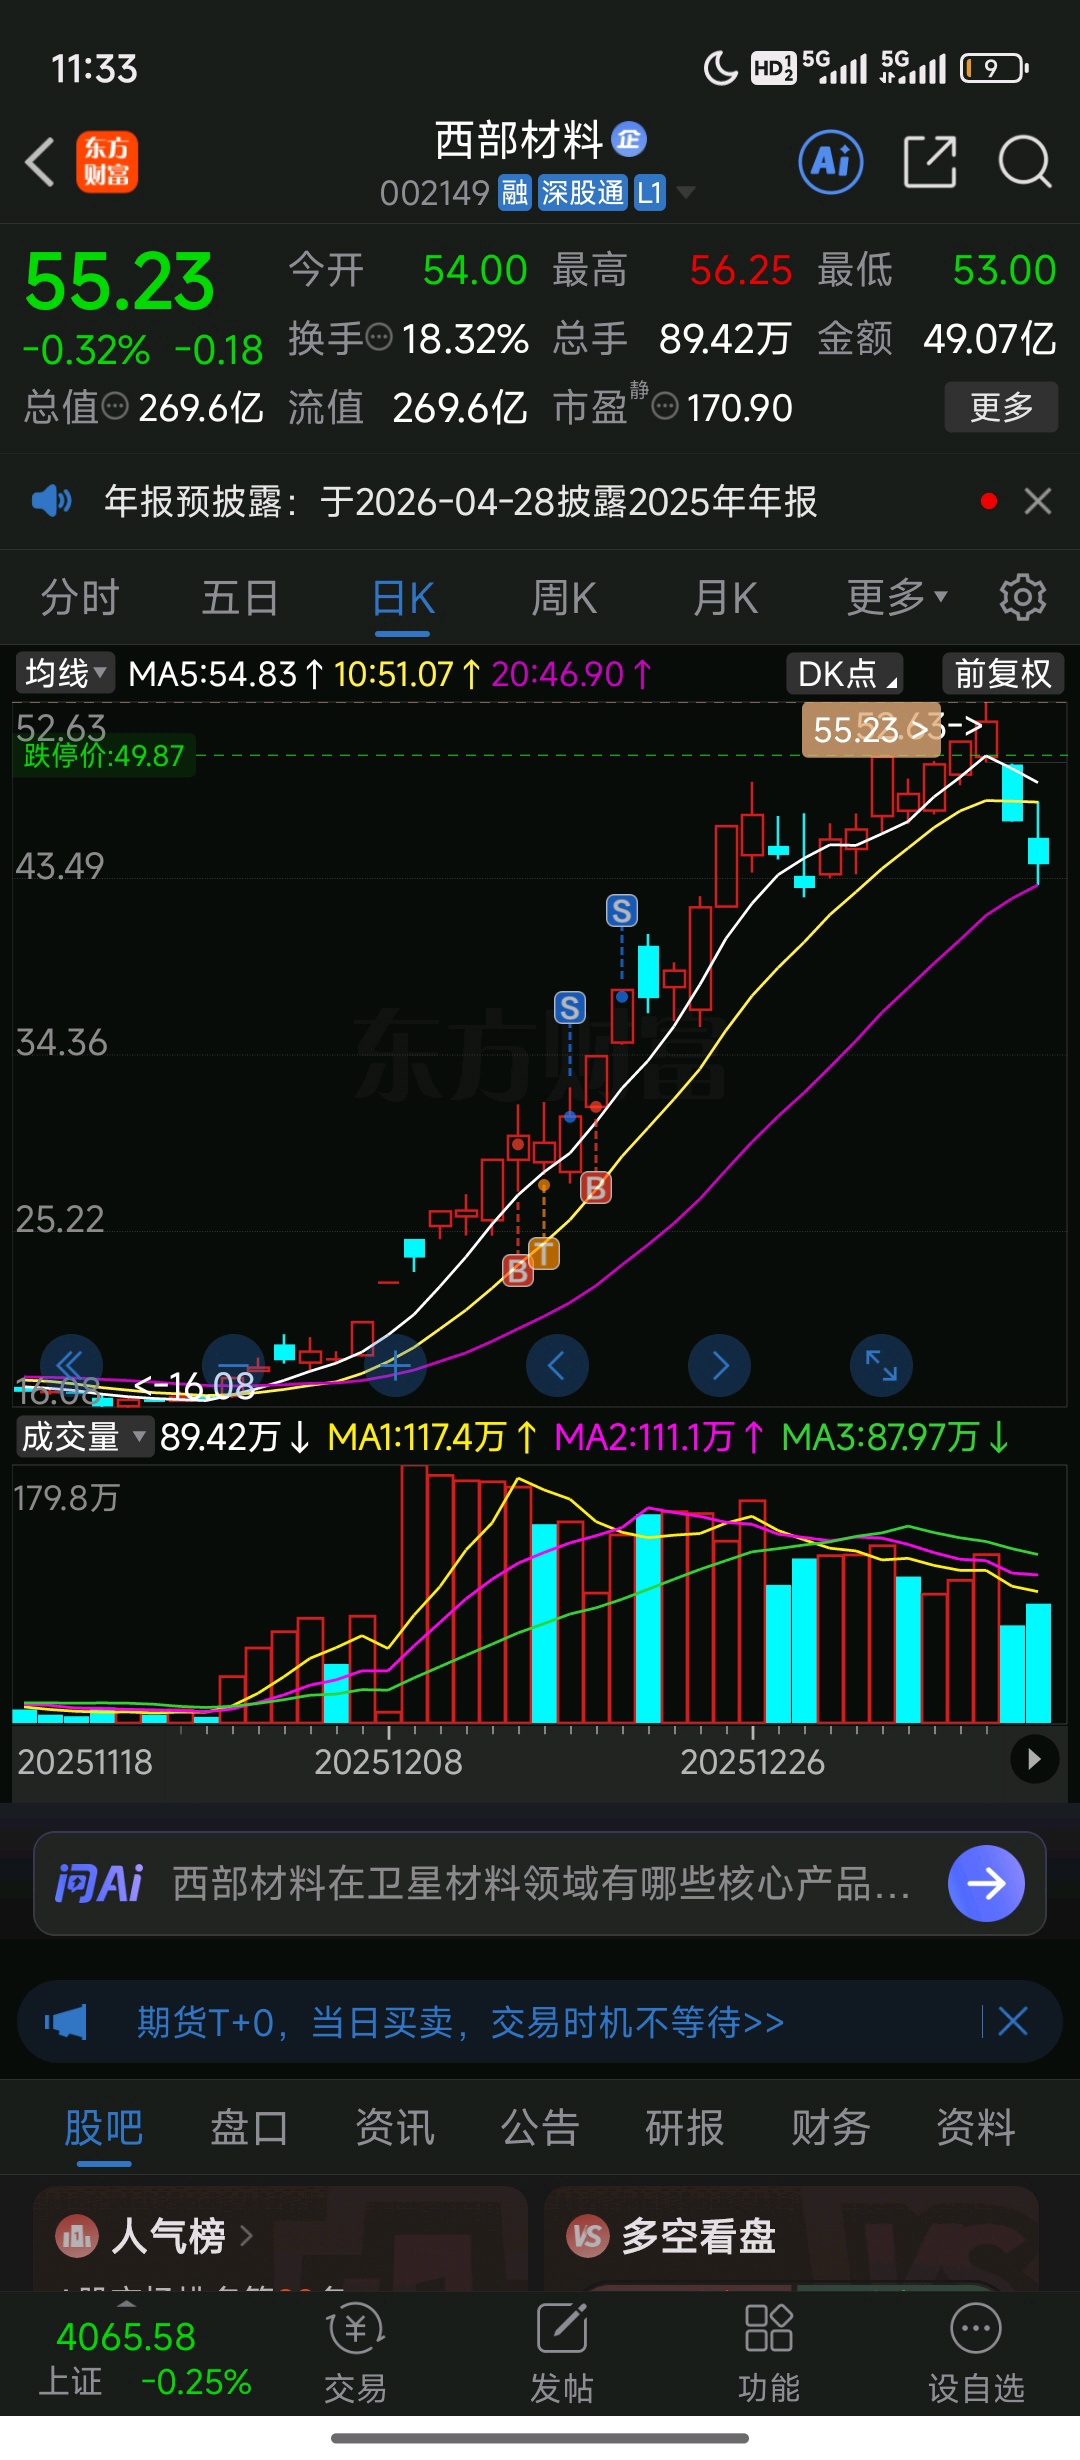This screenshot has height=2460, width=1080.
Task: Open the 资讯 tab
Action: click(x=395, y=2127)
